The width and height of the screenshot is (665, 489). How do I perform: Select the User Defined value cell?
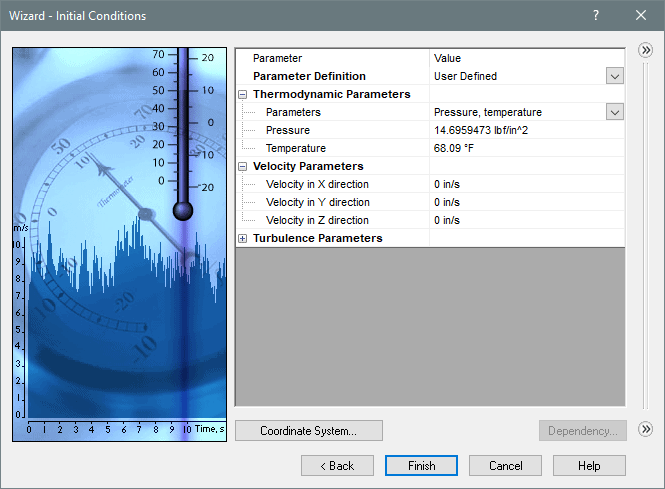[x=518, y=76]
